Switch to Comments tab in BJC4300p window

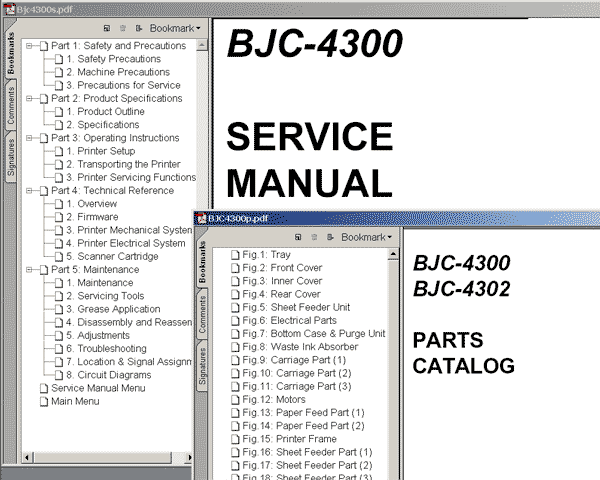pyautogui.click(x=202, y=314)
